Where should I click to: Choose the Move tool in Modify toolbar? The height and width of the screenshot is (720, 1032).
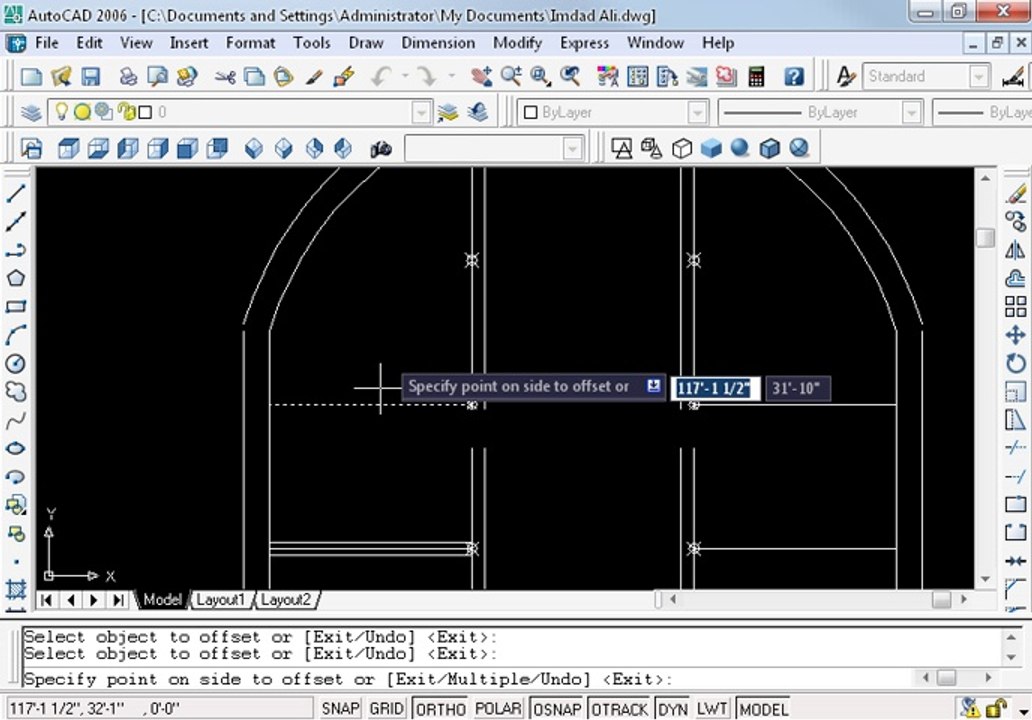1016,335
